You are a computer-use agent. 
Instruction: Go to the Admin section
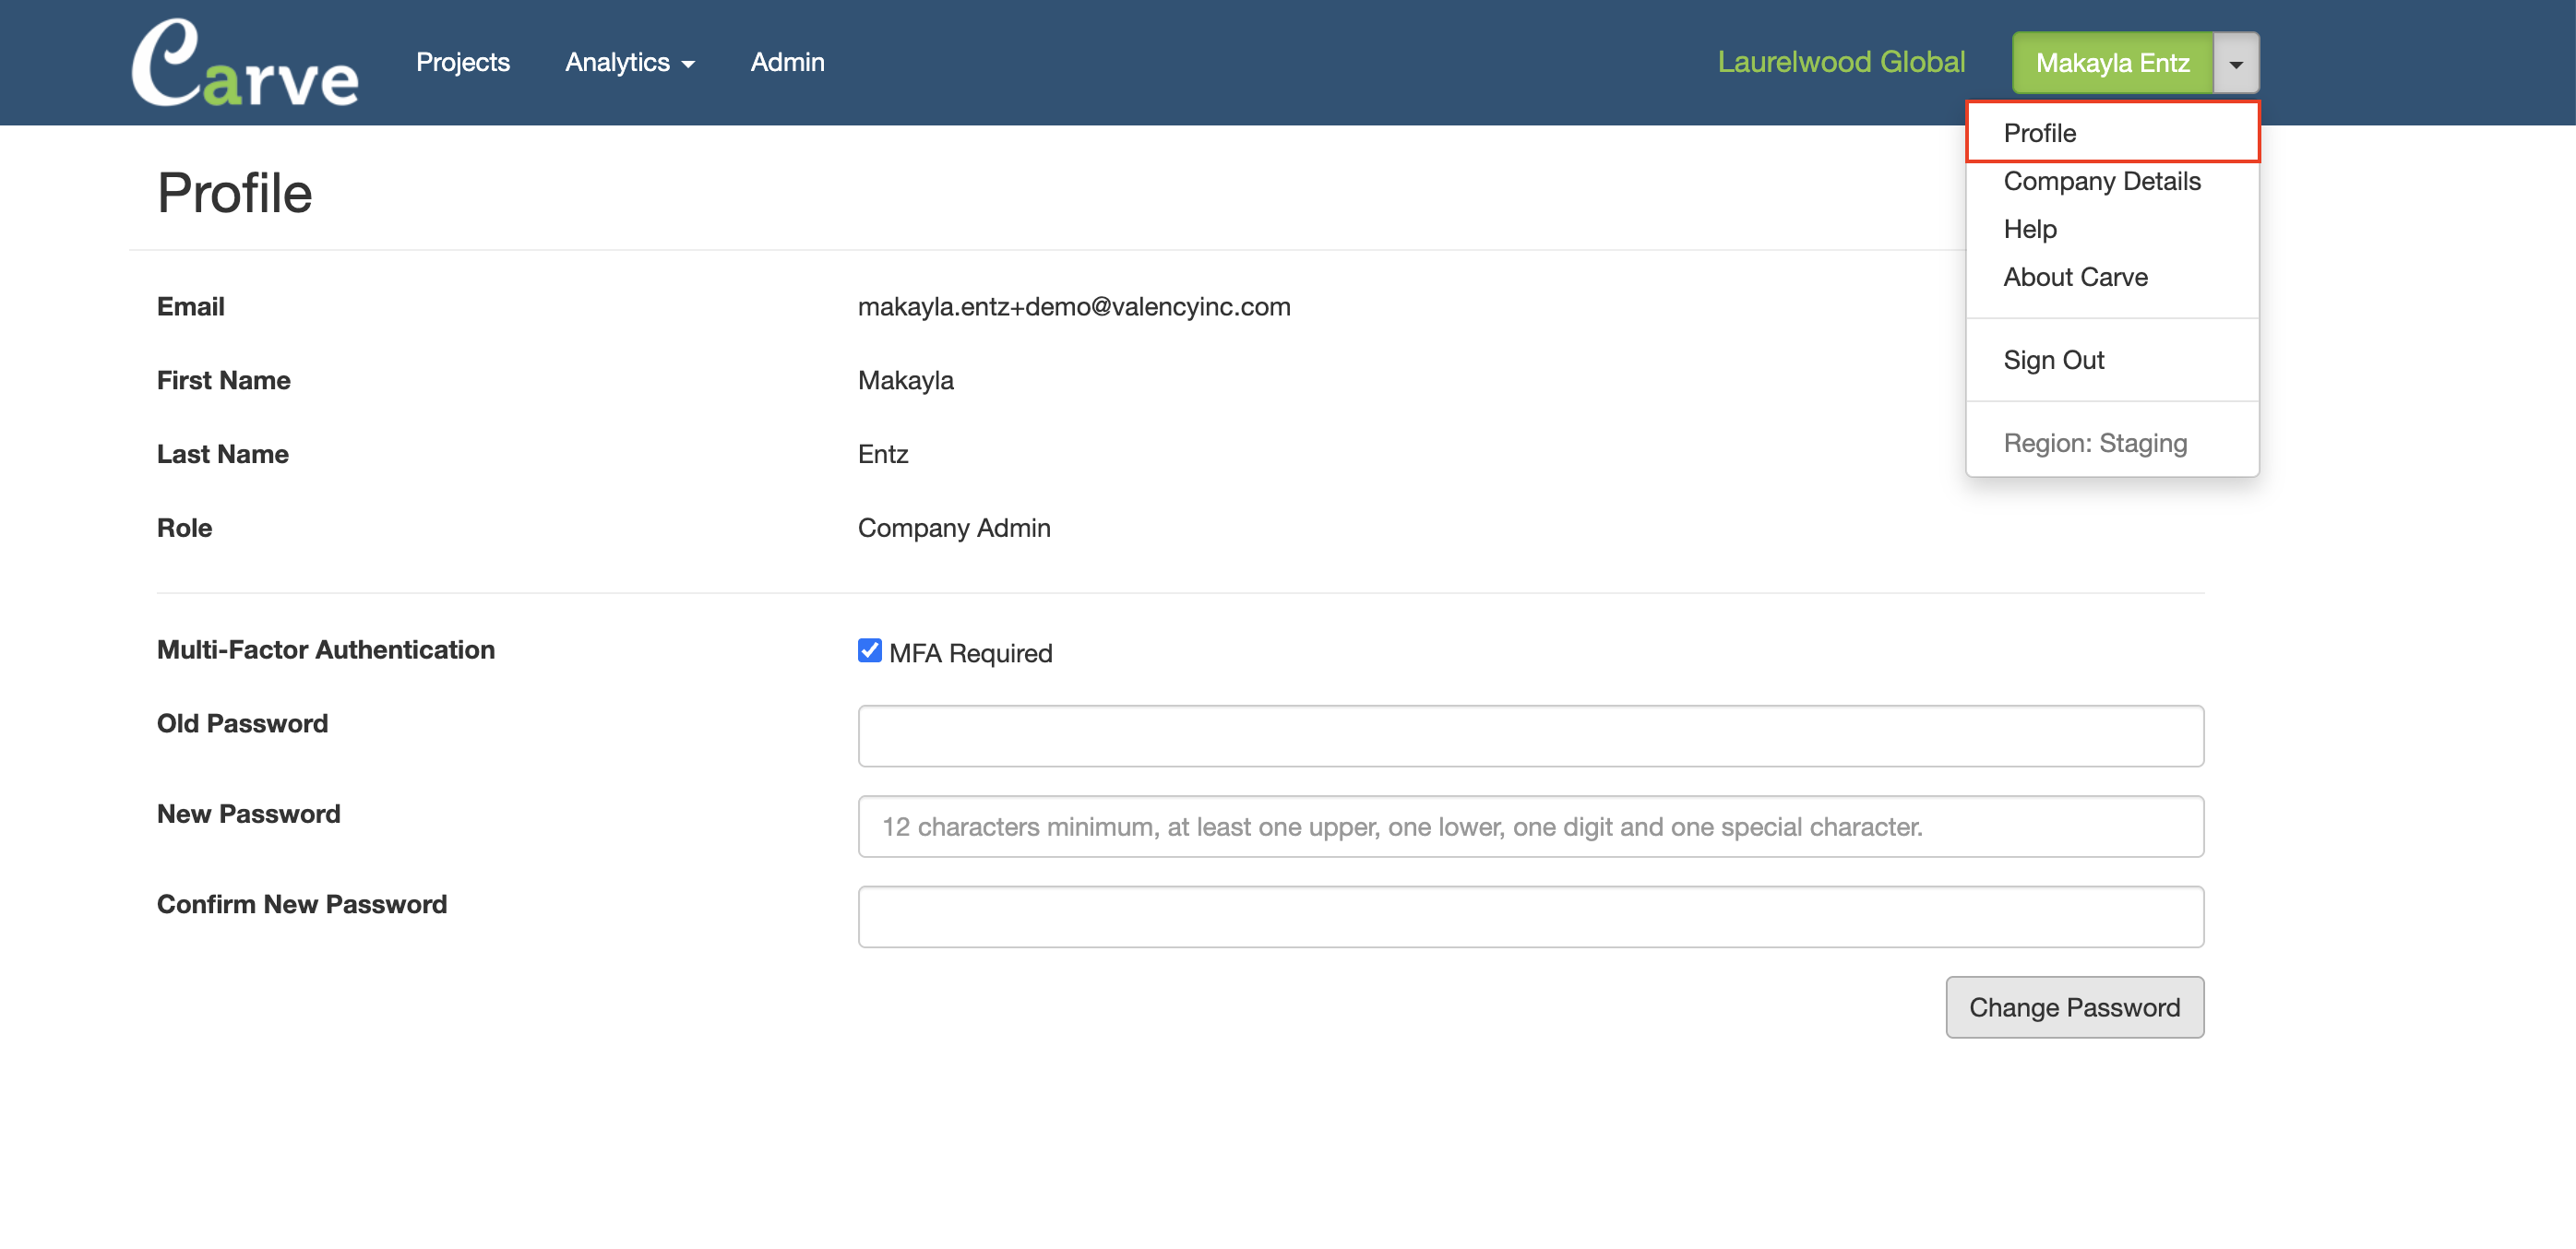click(787, 62)
